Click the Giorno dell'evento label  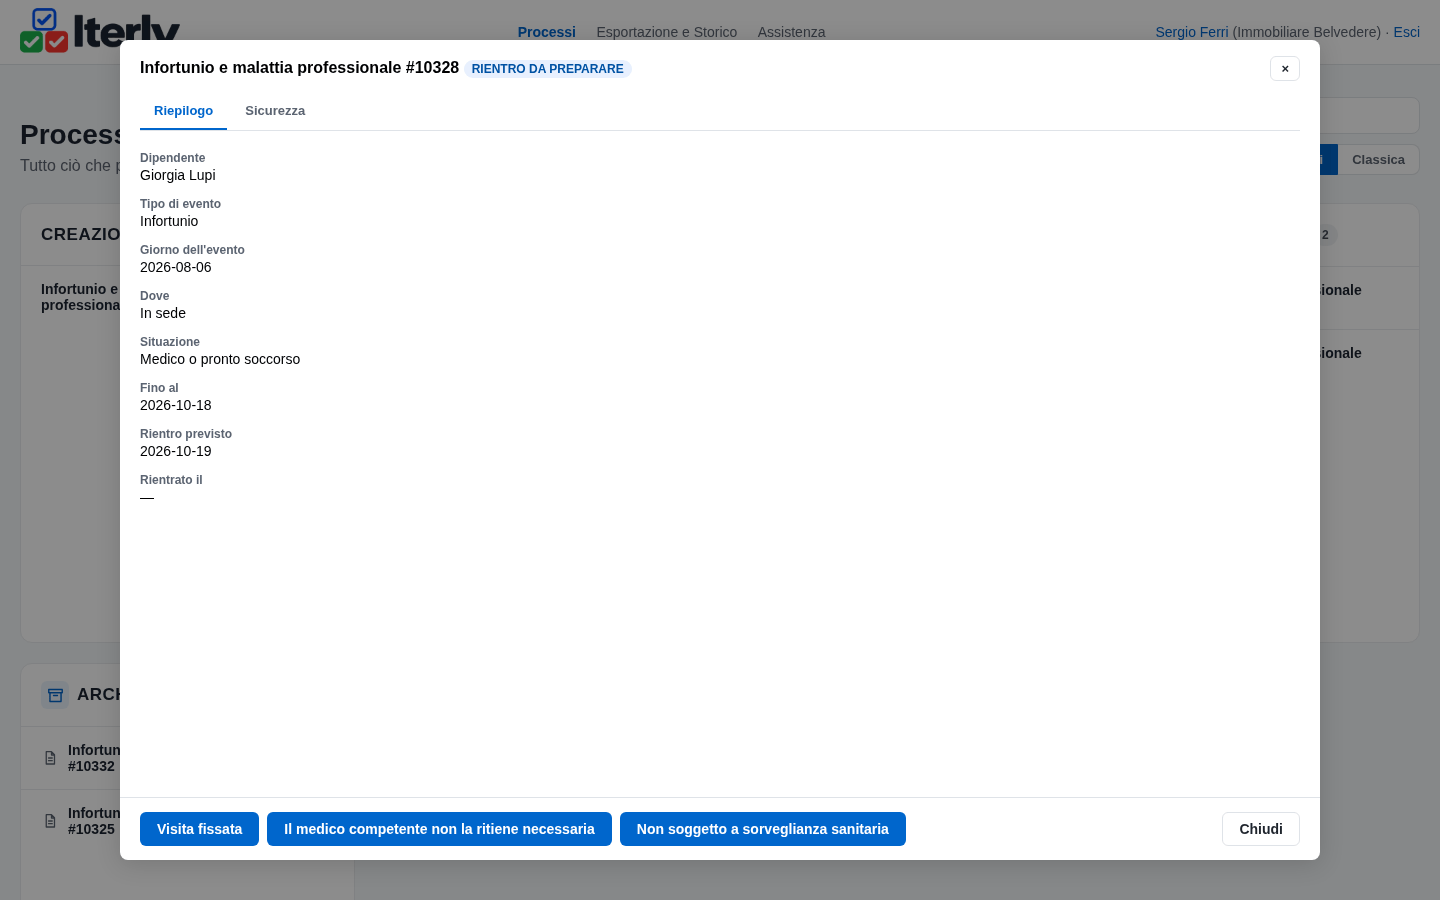pyautogui.click(x=192, y=250)
